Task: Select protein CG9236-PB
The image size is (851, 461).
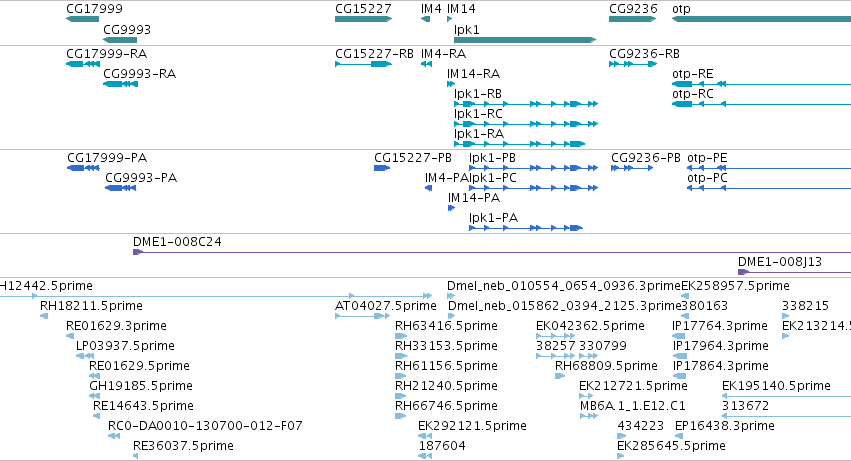Action: tap(632, 168)
